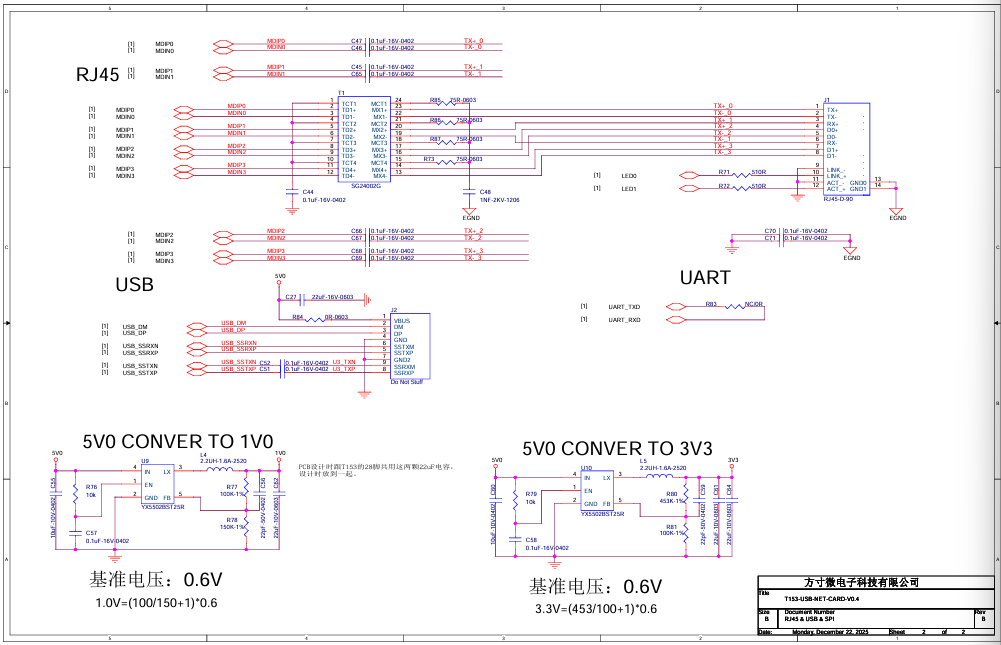Select the U9 regulator designator
Viewport: 1001px width, 645px height.
click(145, 461)
